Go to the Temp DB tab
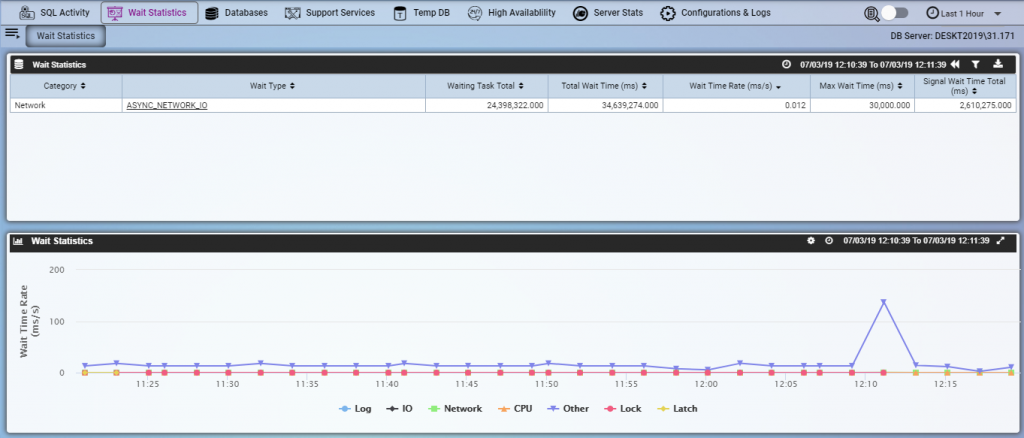Viewport: 1024px width, 438px height. tap(422, 12)
